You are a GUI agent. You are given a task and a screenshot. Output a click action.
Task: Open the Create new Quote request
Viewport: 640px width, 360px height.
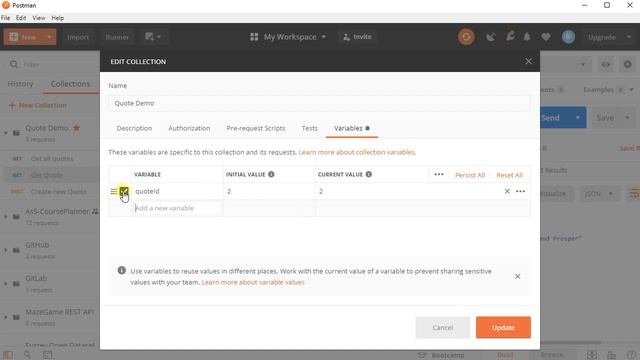[58, 192]
